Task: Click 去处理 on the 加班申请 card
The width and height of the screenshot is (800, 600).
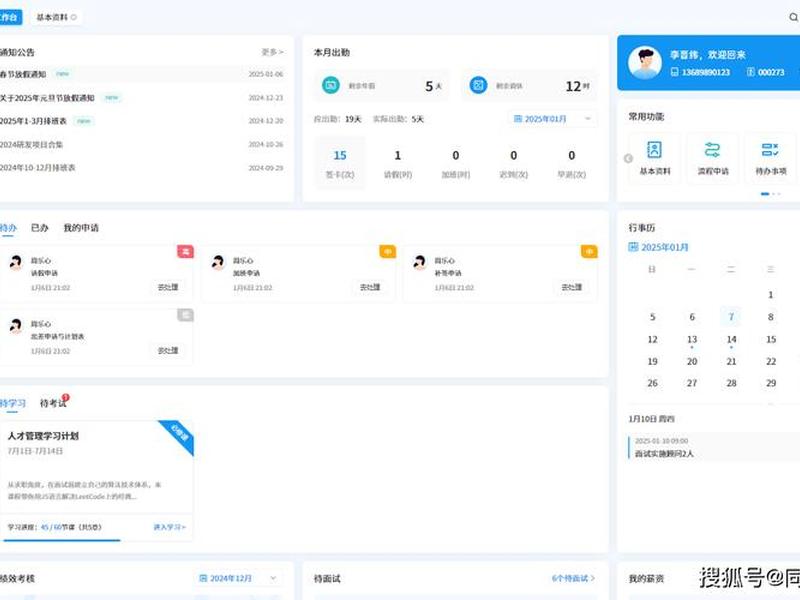Action: [x=370, y=287]
